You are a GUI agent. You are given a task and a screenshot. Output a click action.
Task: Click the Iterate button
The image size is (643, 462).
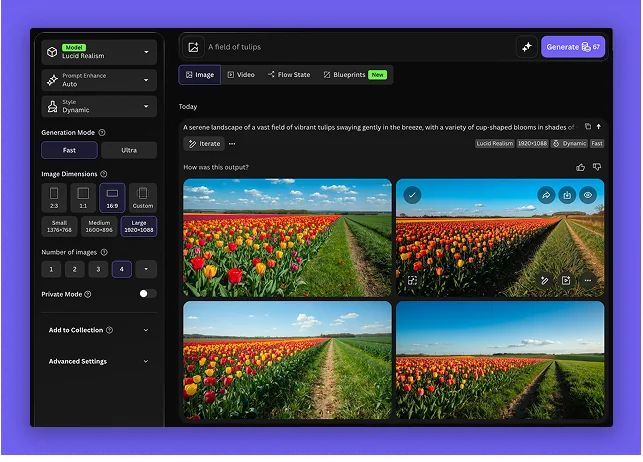click(204, 143)
